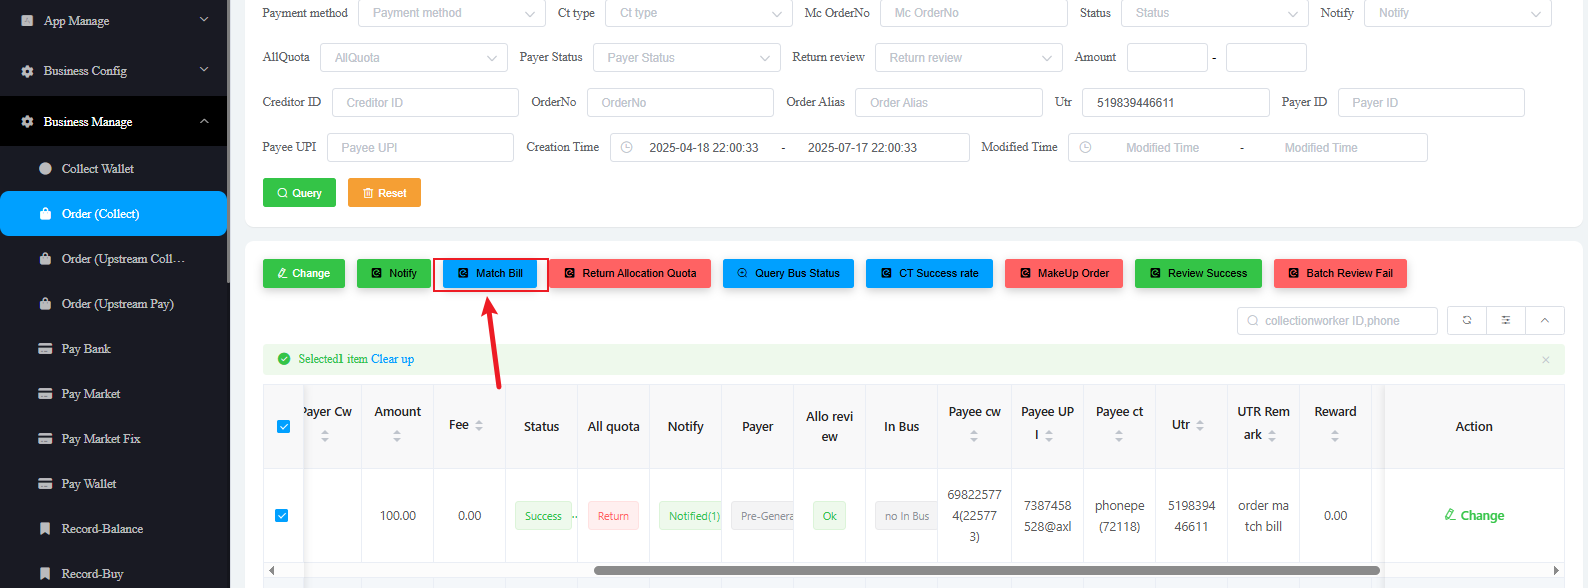
Task: Uncheck the selected order row checkbox
Action: 282,516
